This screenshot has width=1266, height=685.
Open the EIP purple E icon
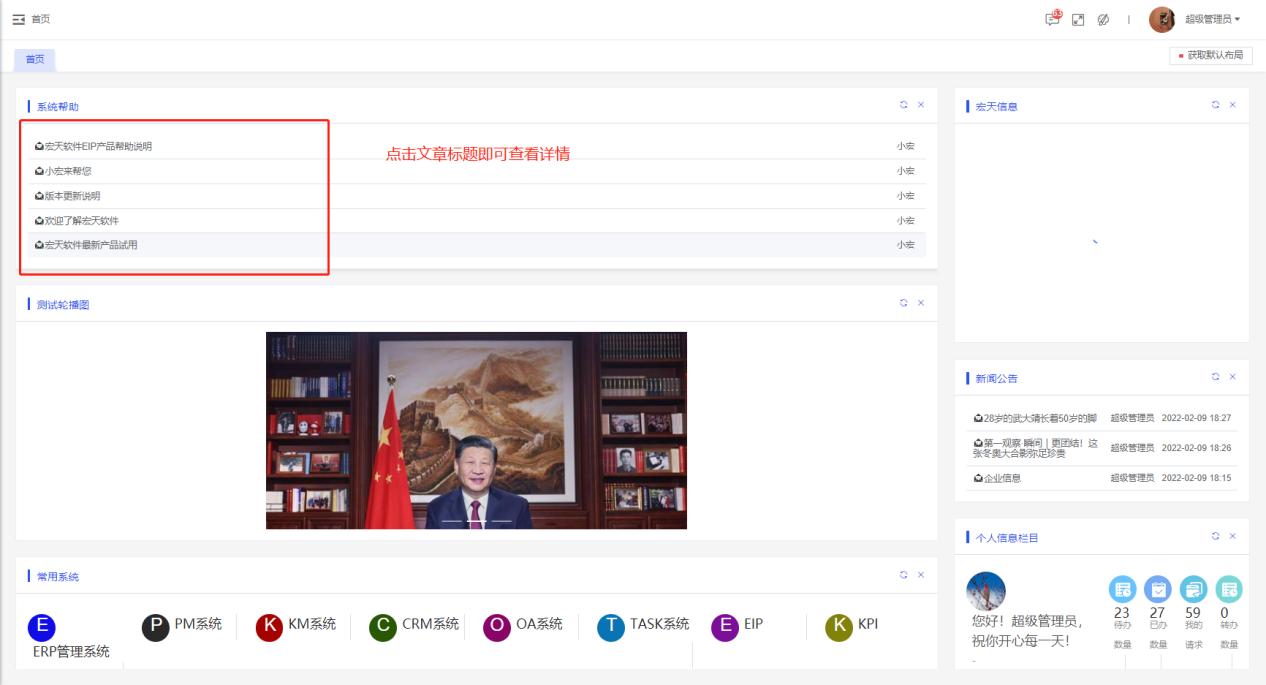point(725,627)
